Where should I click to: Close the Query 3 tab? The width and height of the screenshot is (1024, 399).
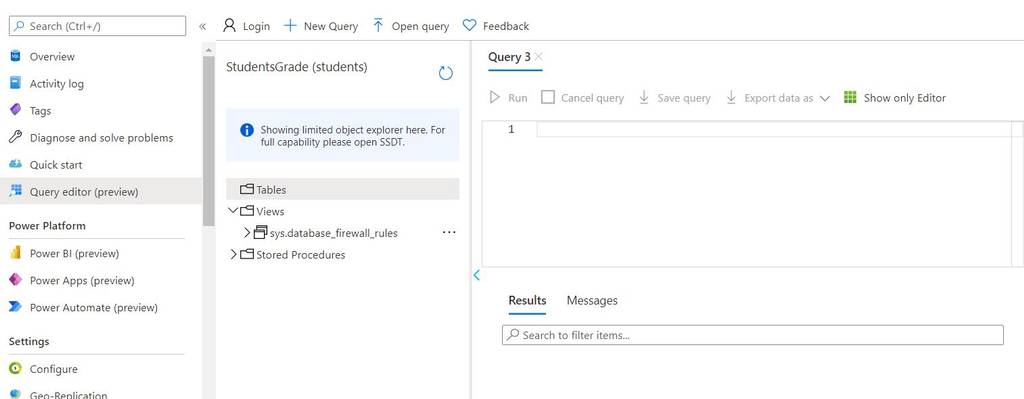point(538,57)
